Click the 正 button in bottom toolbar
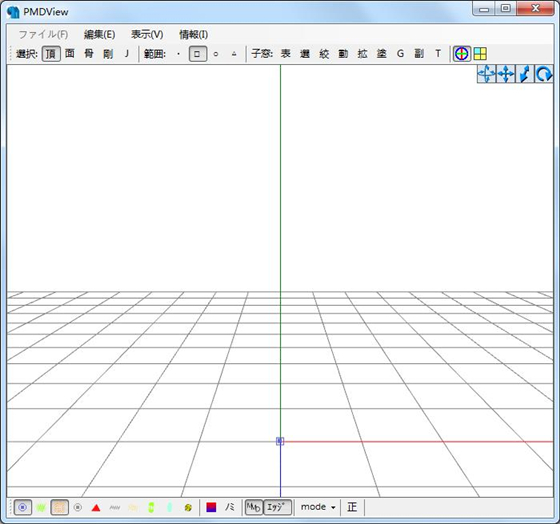This screenshot has width=560, height=524. tap(352, 507)
